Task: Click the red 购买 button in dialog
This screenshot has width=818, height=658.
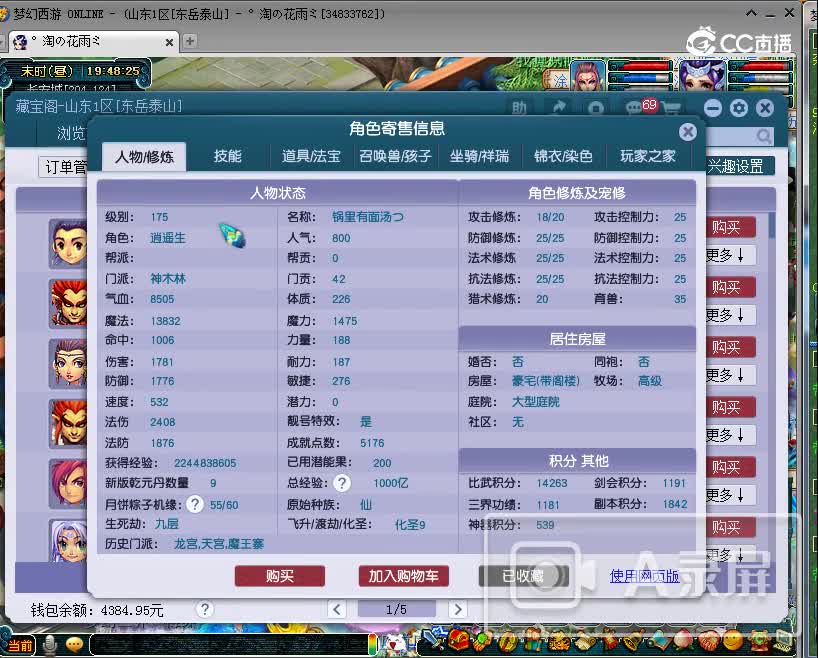Action: [280, 576]
